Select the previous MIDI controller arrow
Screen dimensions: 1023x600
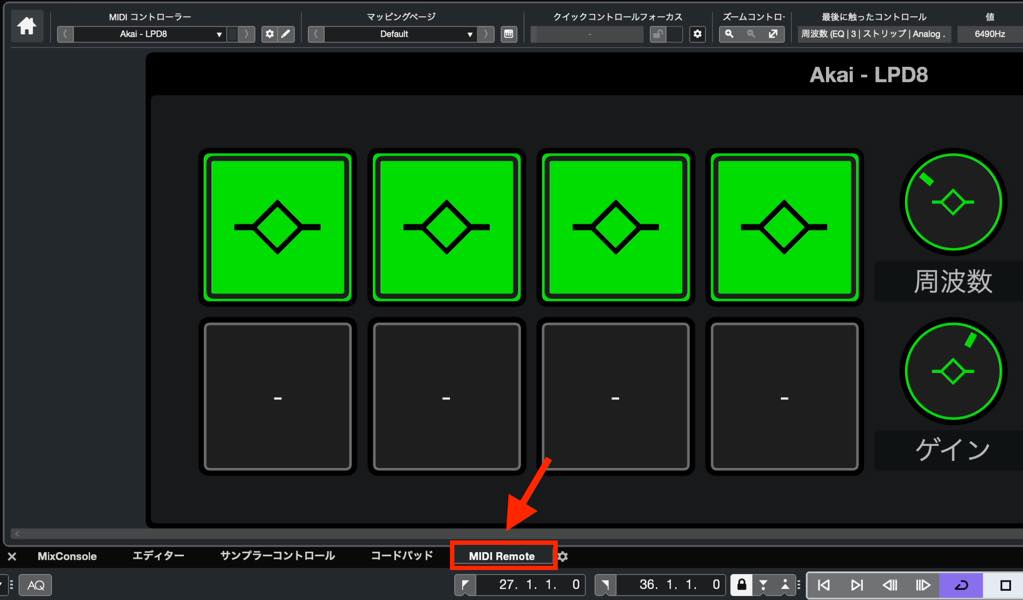[65, 34]
